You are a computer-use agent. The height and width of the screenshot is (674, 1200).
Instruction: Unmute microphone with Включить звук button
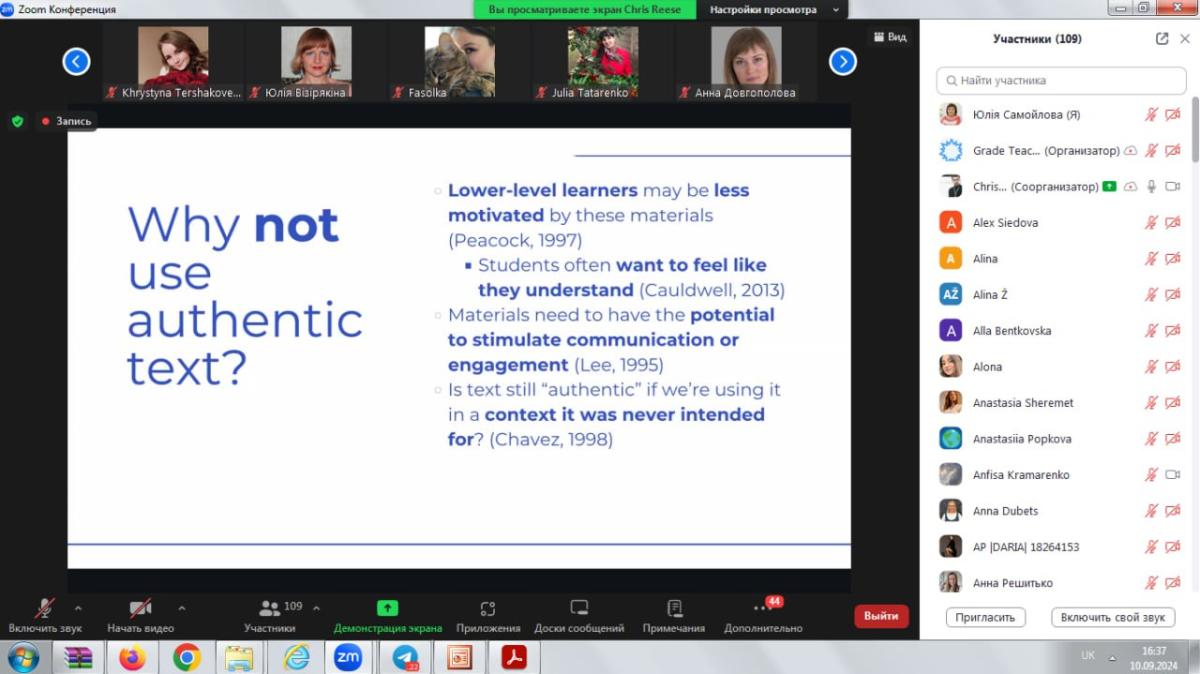[x=45, y=609]
